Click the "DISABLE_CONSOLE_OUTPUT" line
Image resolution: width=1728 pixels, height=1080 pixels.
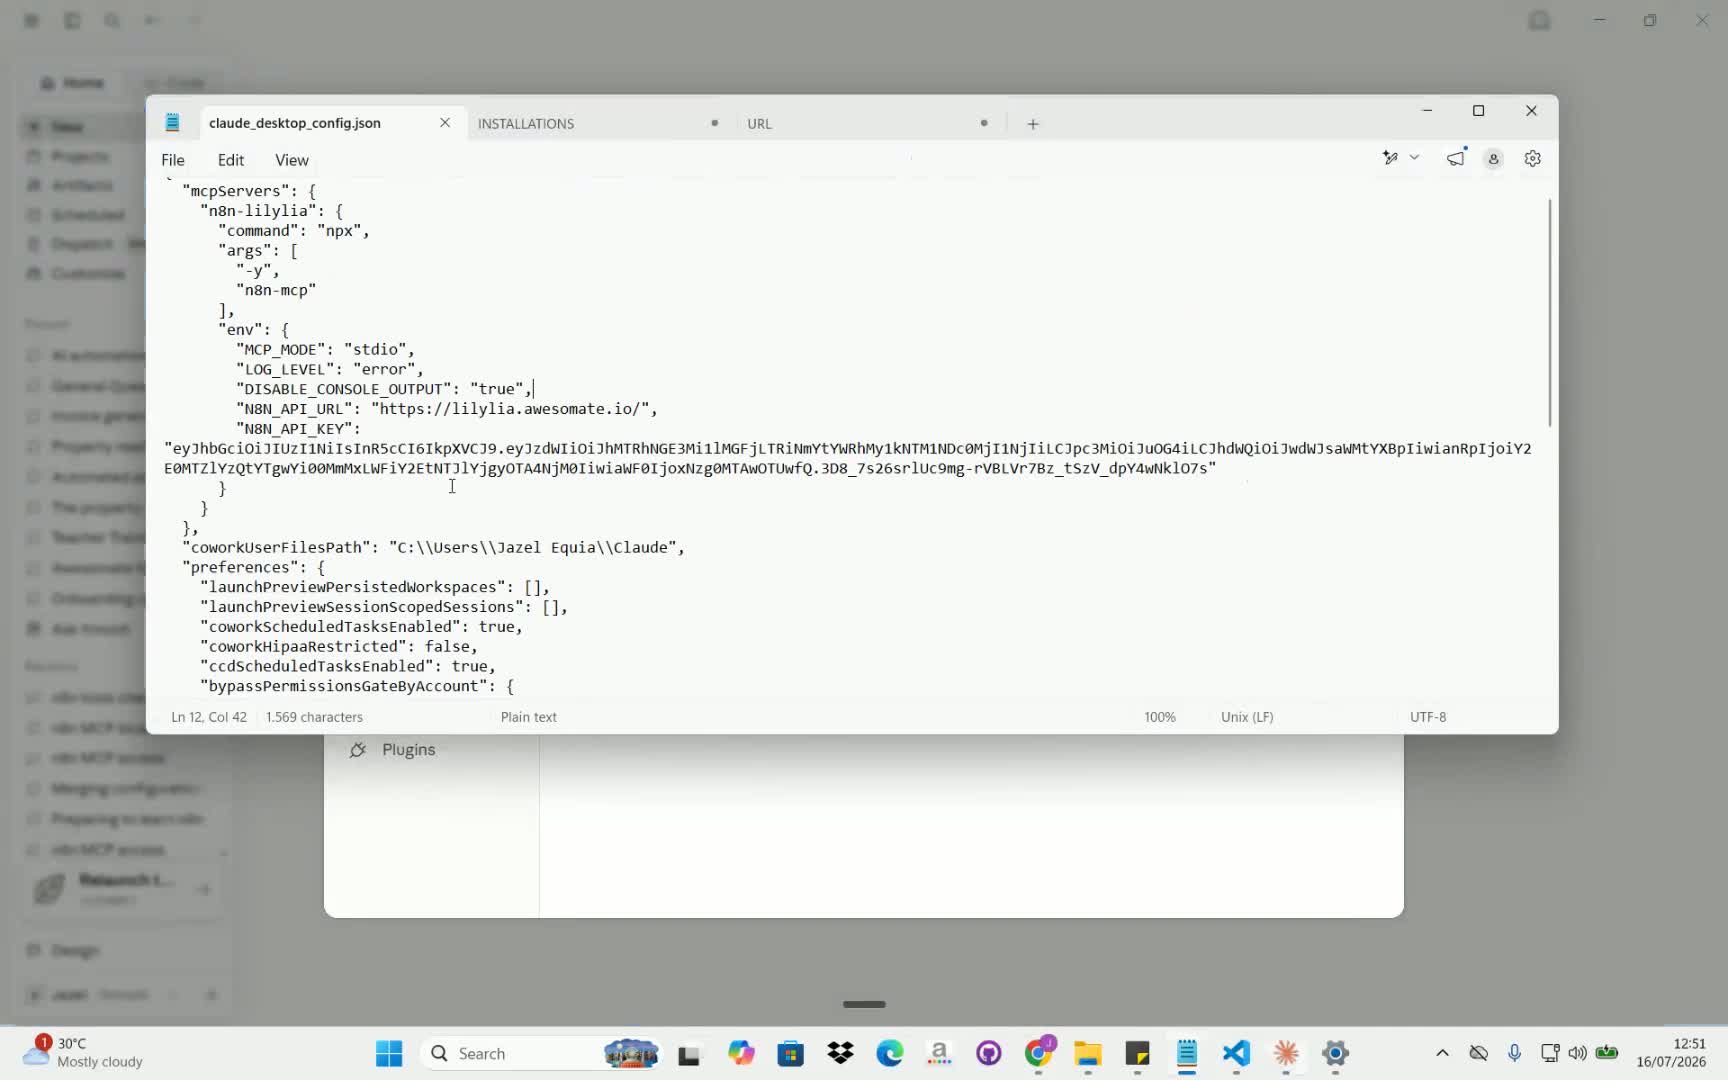[384, 389]
